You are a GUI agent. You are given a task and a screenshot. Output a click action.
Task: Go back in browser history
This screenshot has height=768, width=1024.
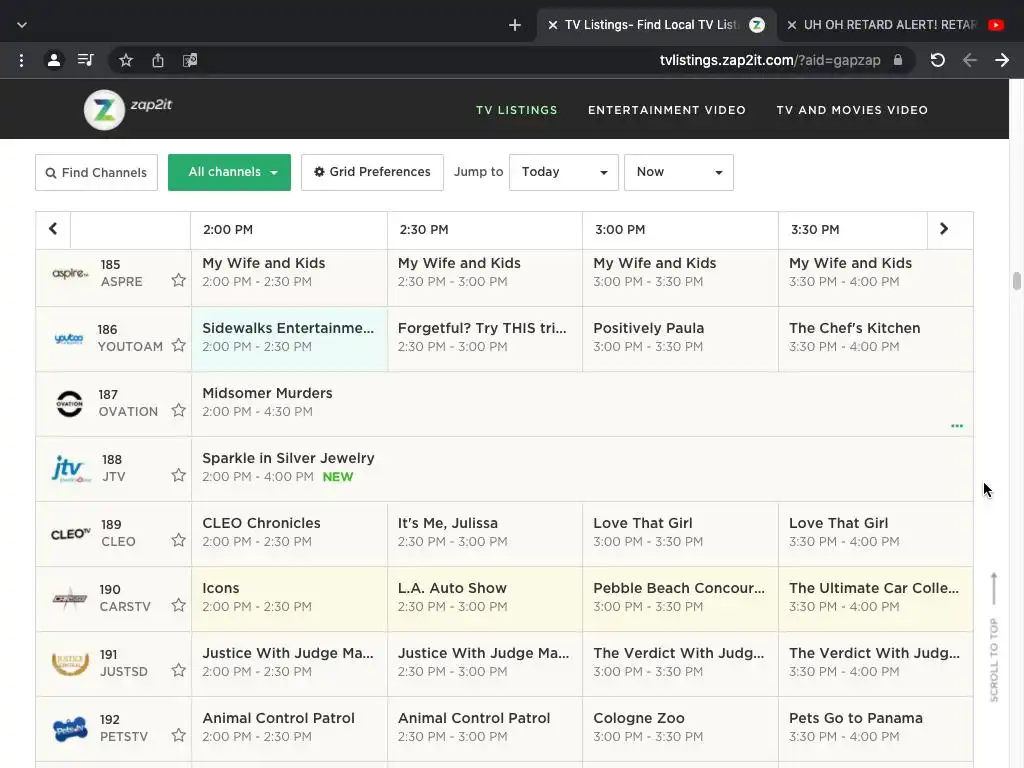pos(970,60)
